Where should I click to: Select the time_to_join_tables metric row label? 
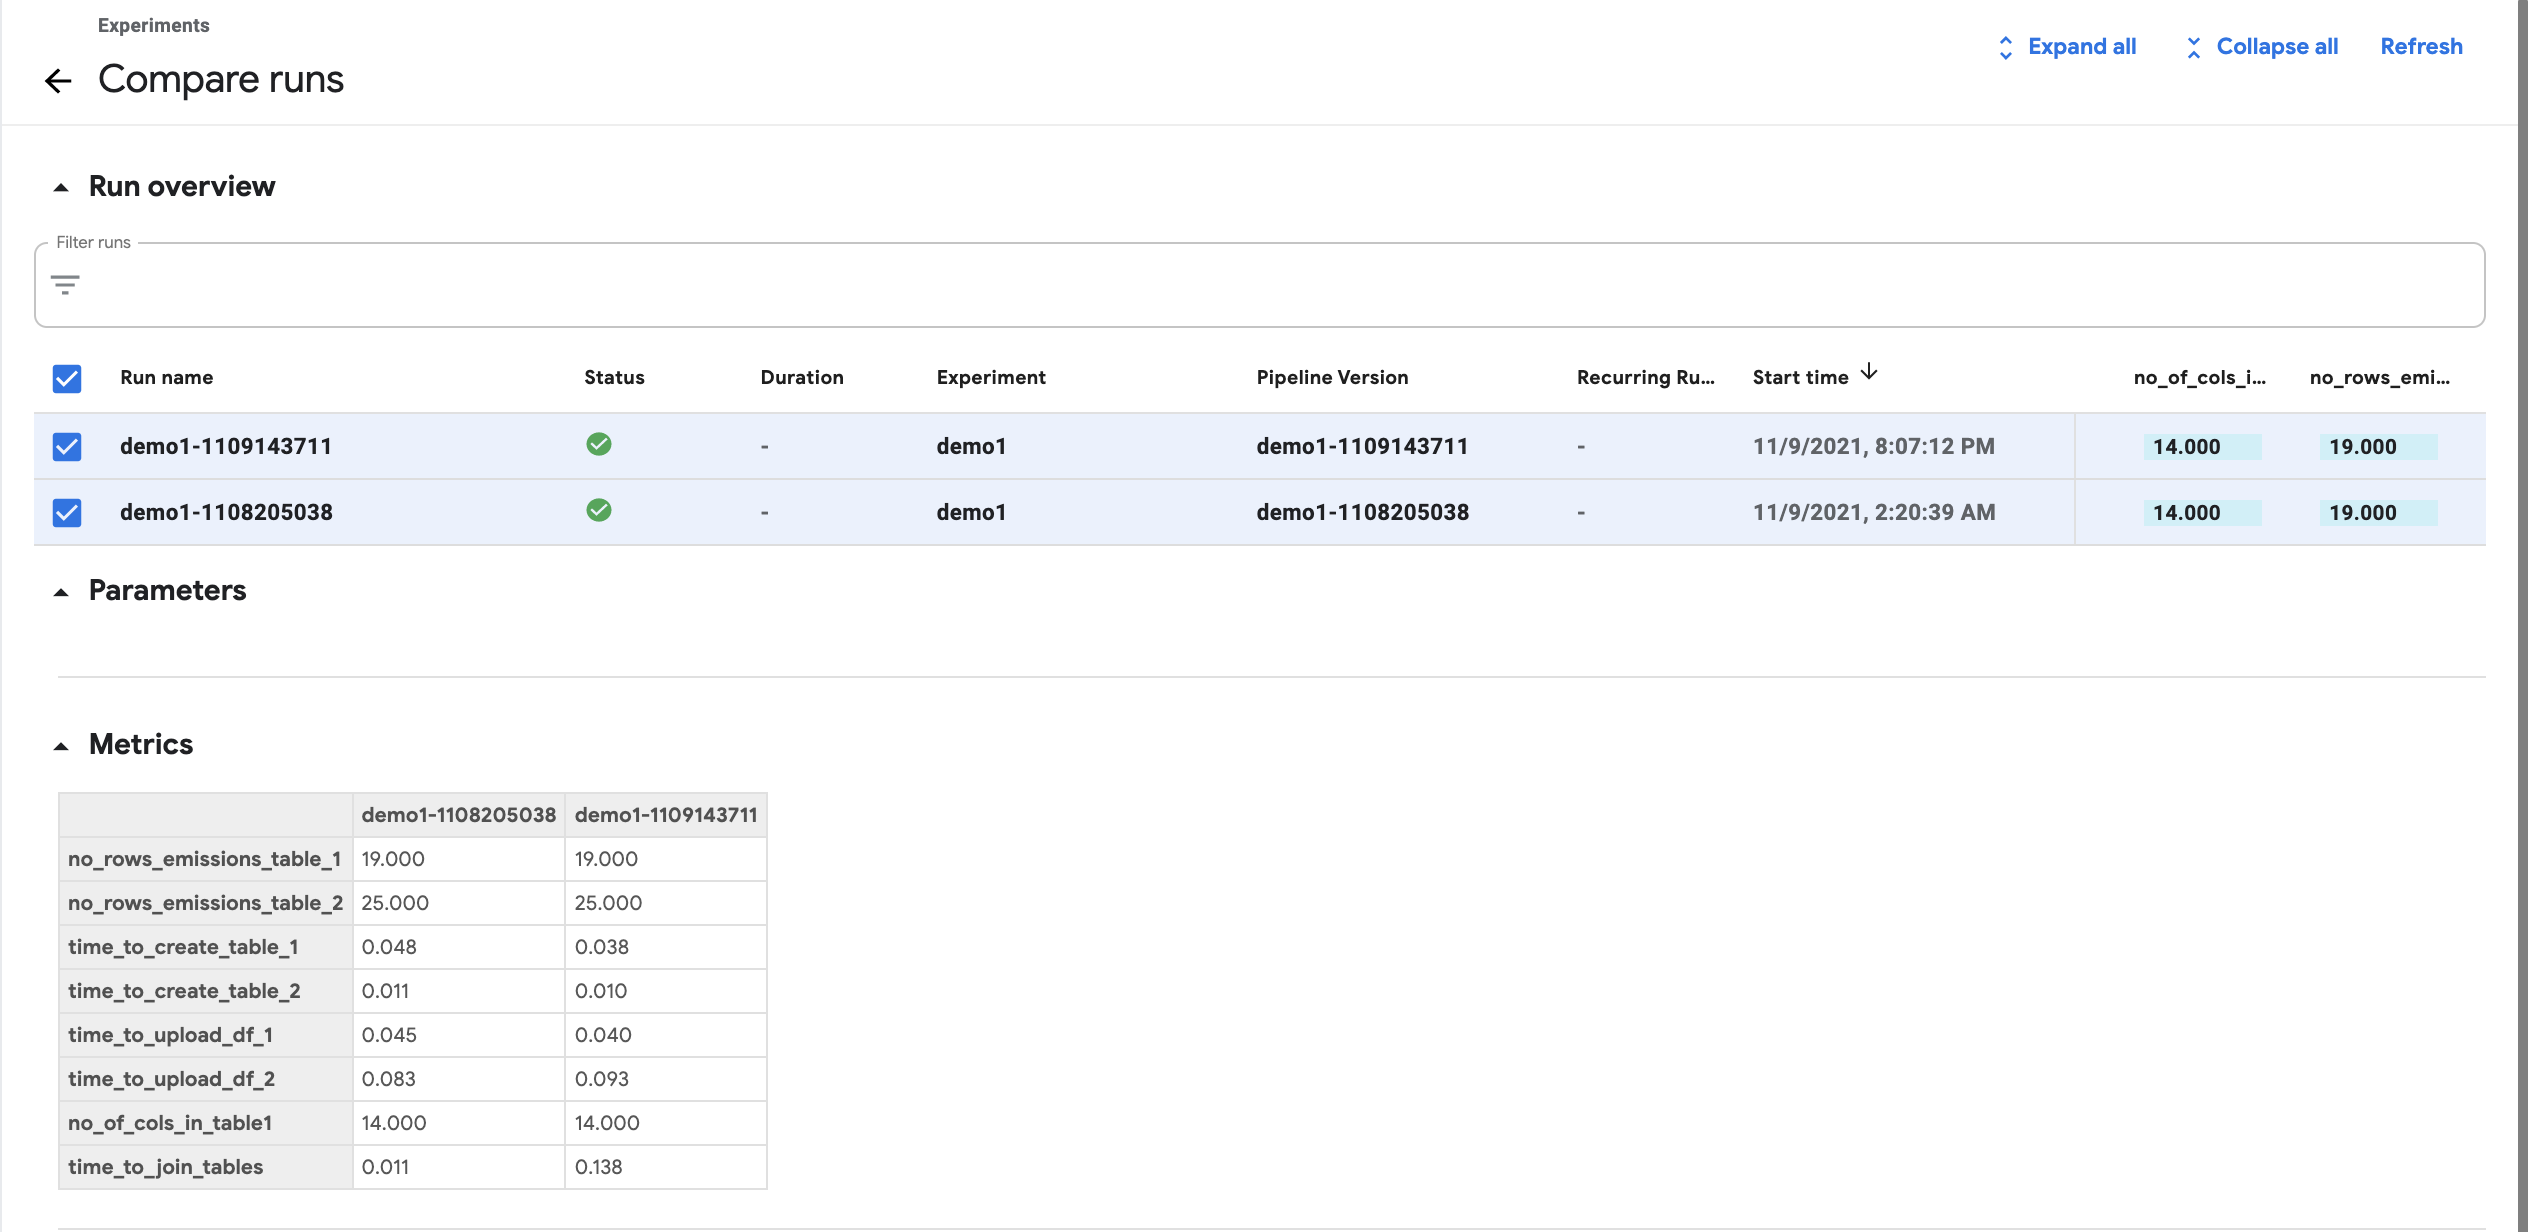[205, 1167]
